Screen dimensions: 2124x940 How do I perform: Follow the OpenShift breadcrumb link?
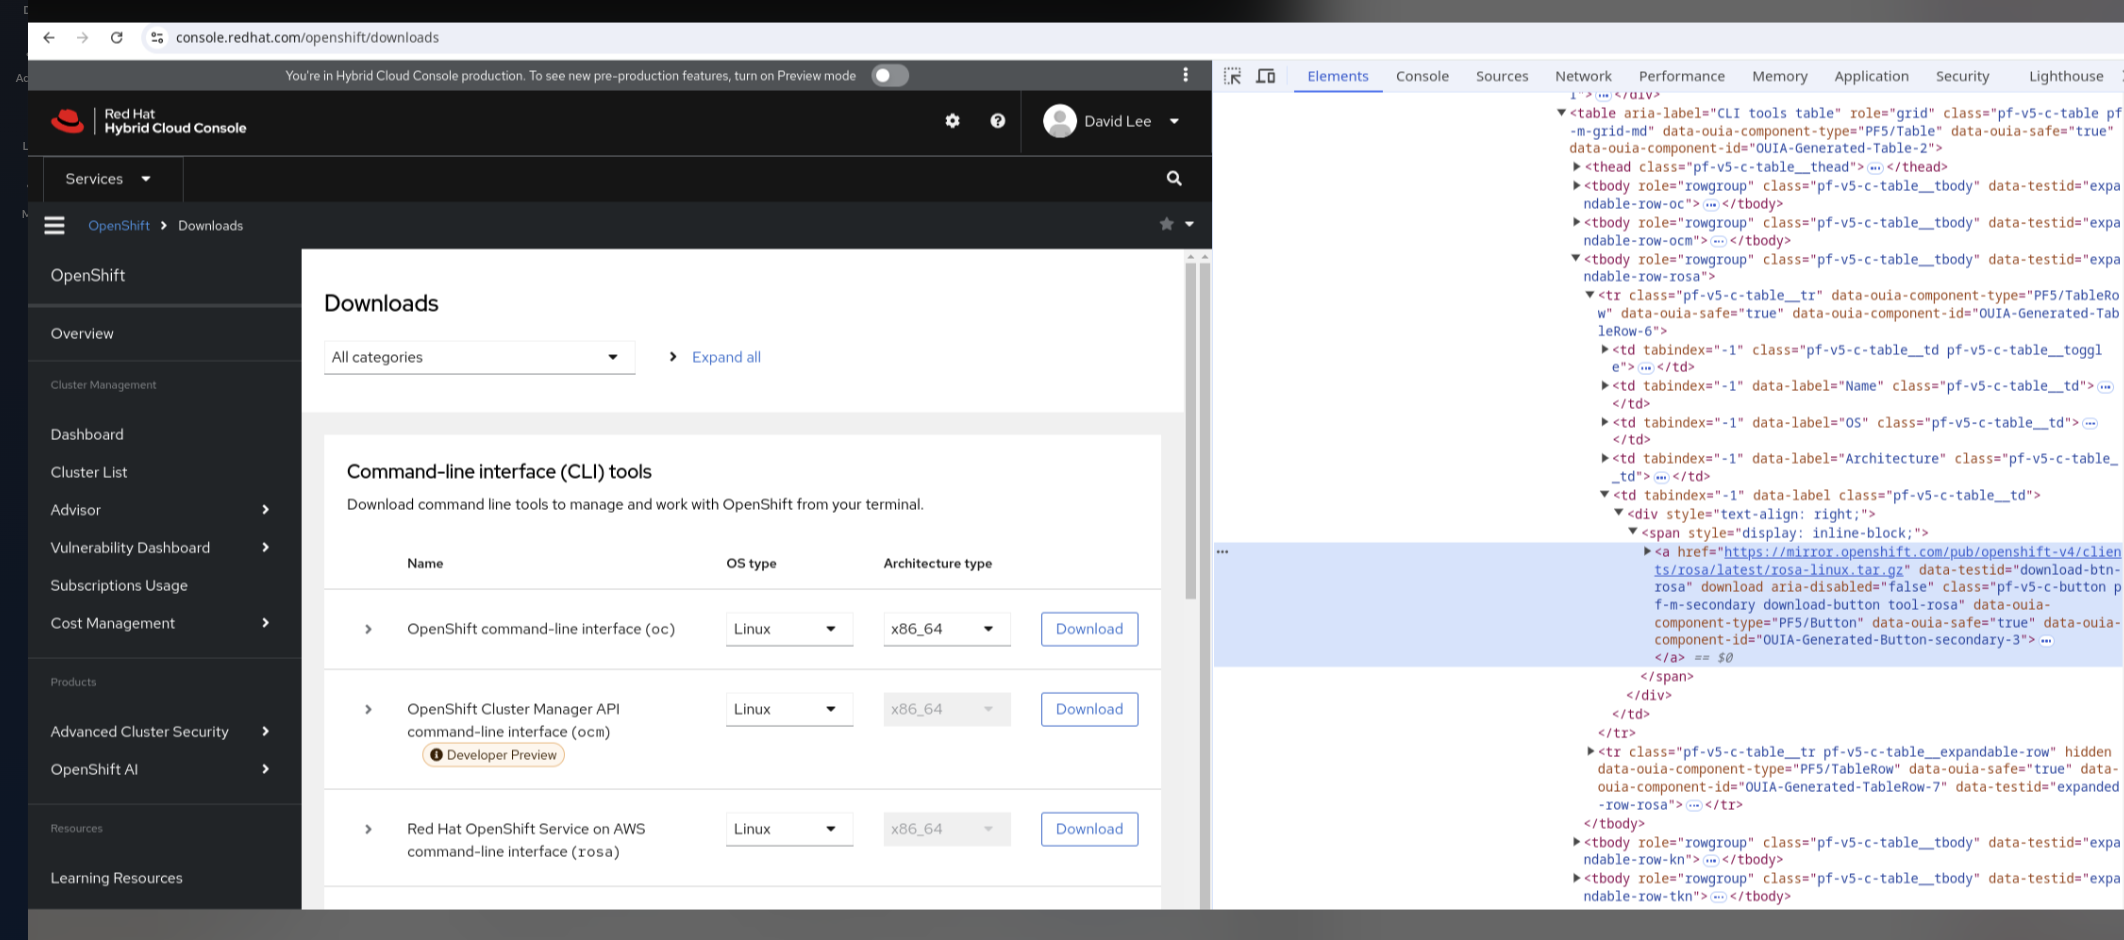[119, 226]
